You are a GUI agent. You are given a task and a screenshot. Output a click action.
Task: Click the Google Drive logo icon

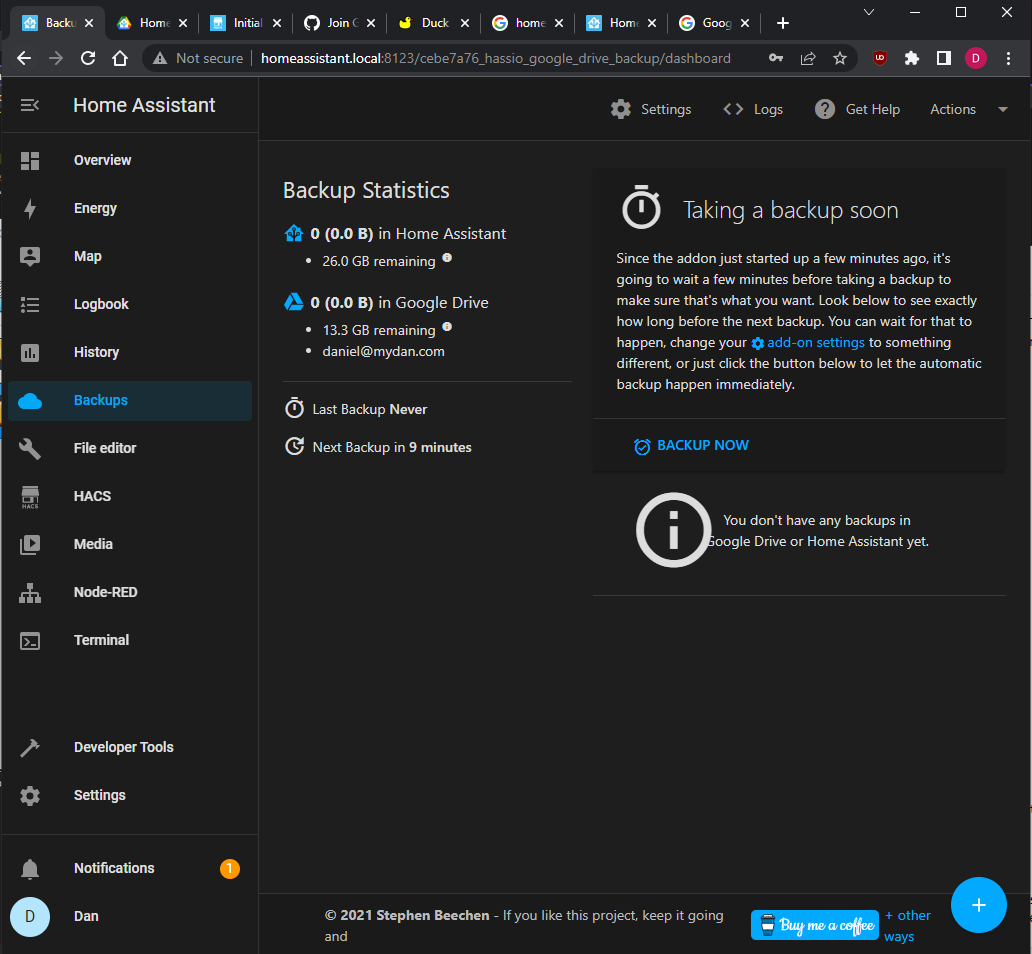pos(294,302)
